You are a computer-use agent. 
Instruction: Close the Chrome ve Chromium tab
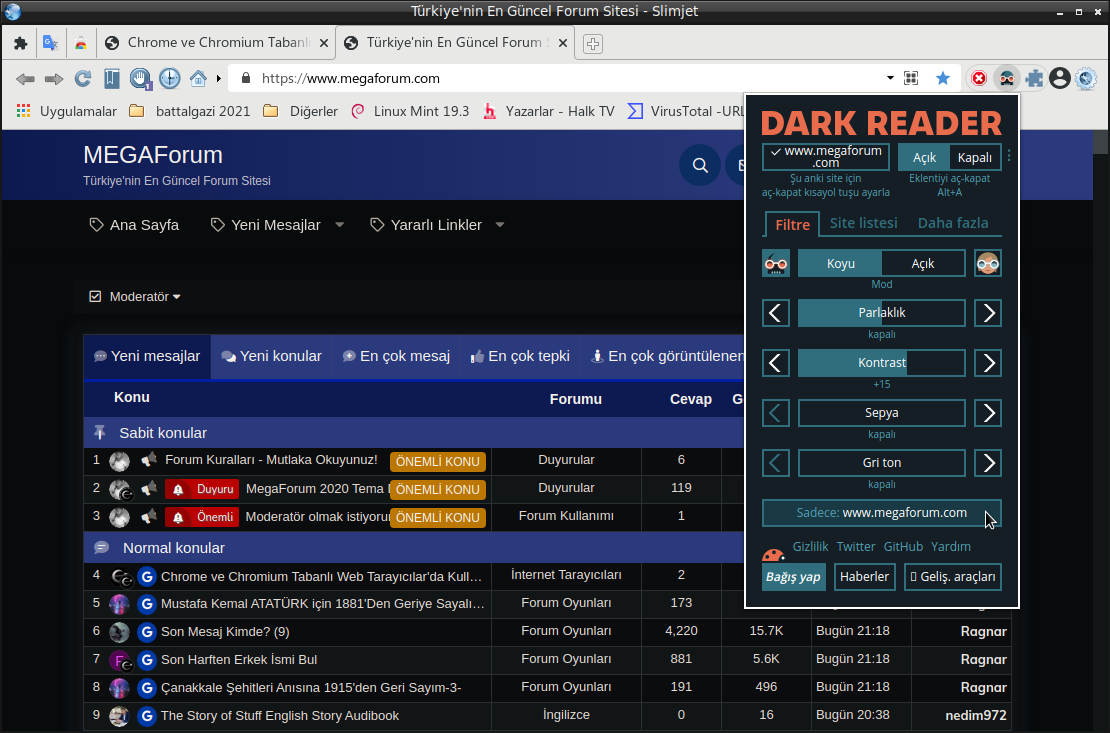[324, 43]
